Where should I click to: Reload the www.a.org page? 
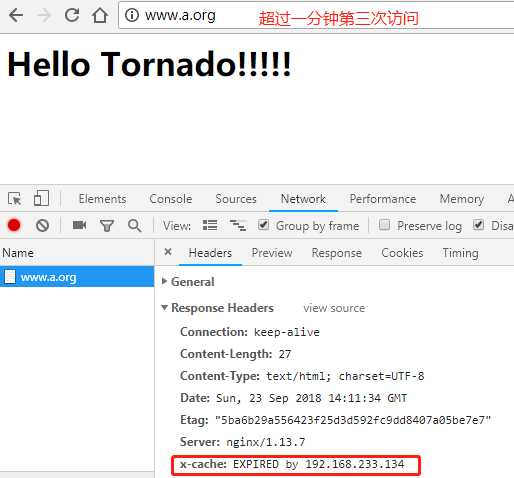(72, 15)
